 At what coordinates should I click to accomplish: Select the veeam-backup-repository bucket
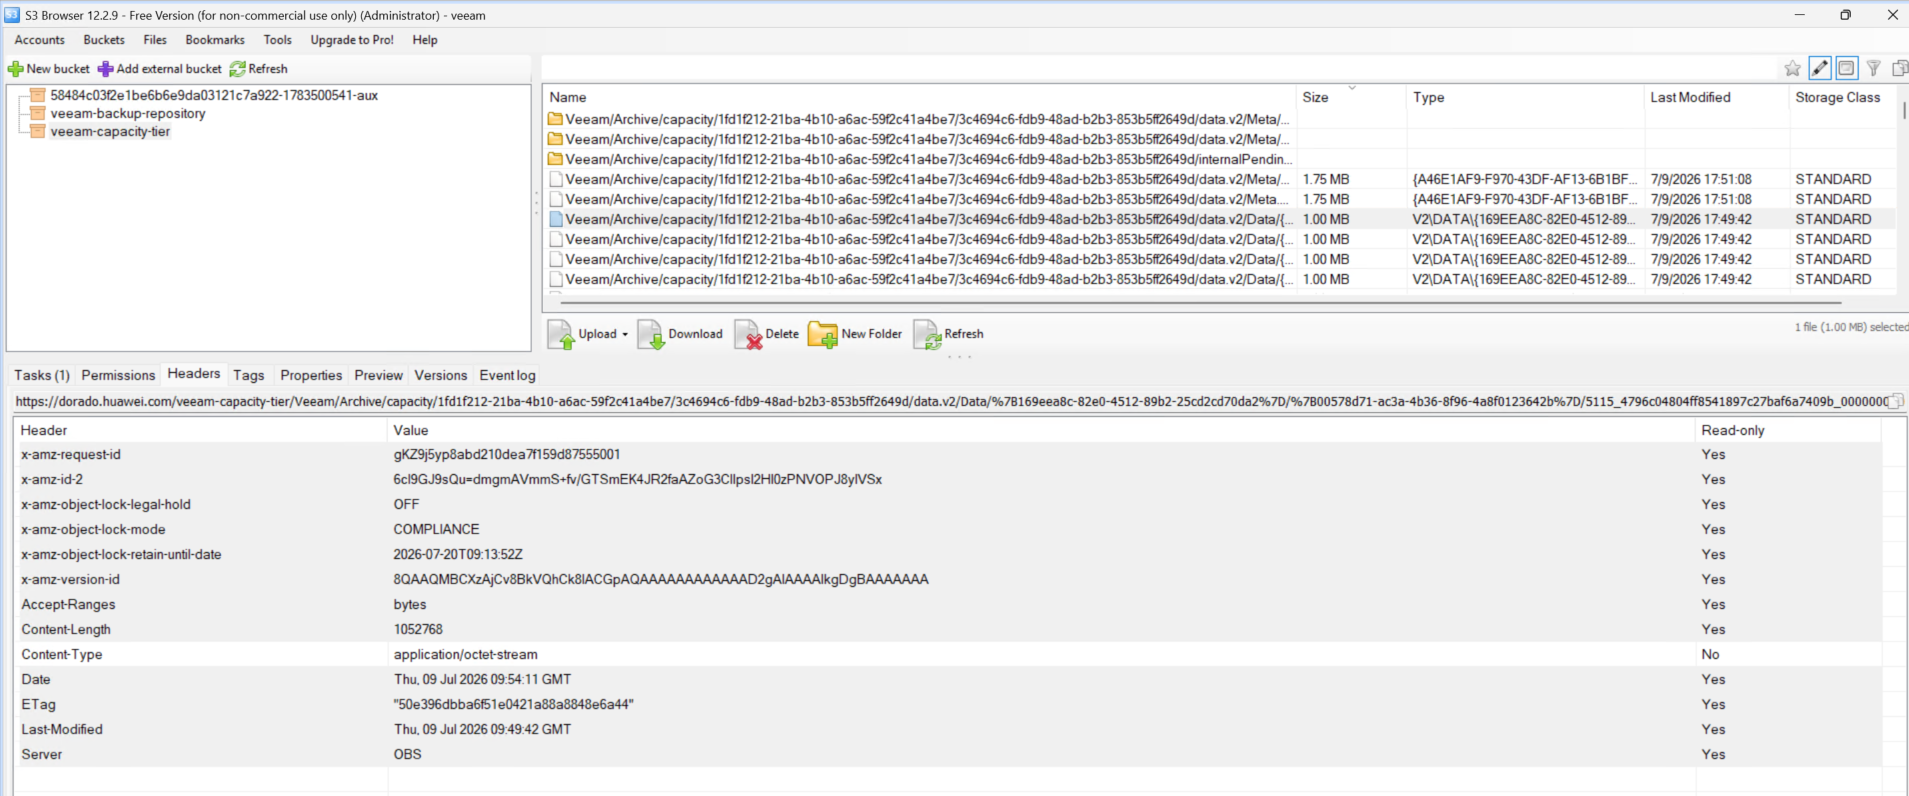point(128,113)
